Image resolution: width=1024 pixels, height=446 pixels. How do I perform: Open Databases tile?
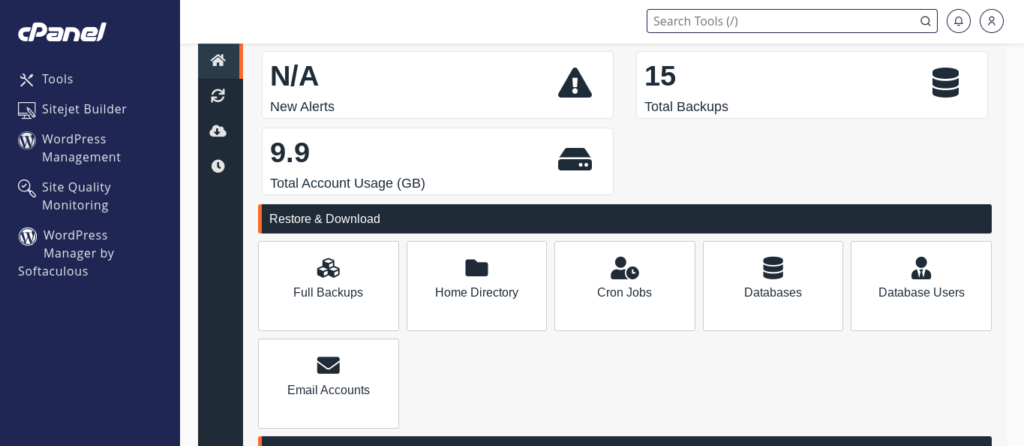pyautogui.click(x=773, y=286)
